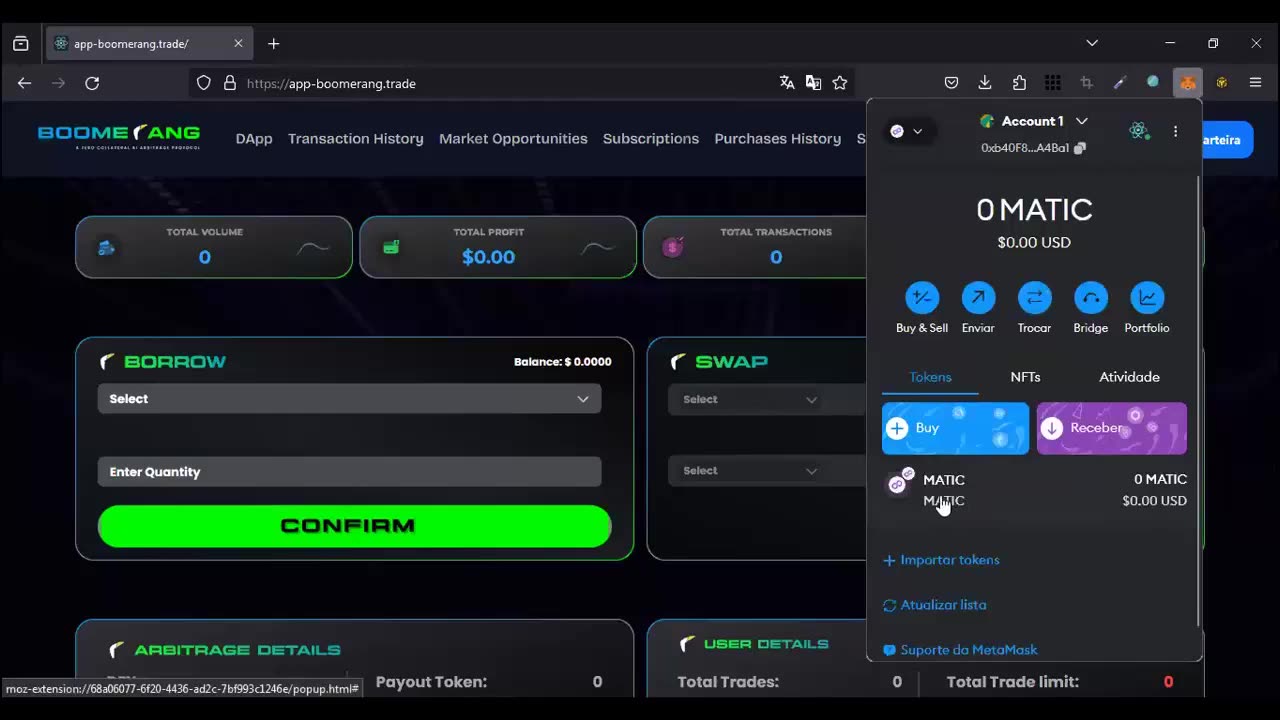Open the MetaMask fox extension icon
Screen dimensions: 1280x720
click(1187, 83)
